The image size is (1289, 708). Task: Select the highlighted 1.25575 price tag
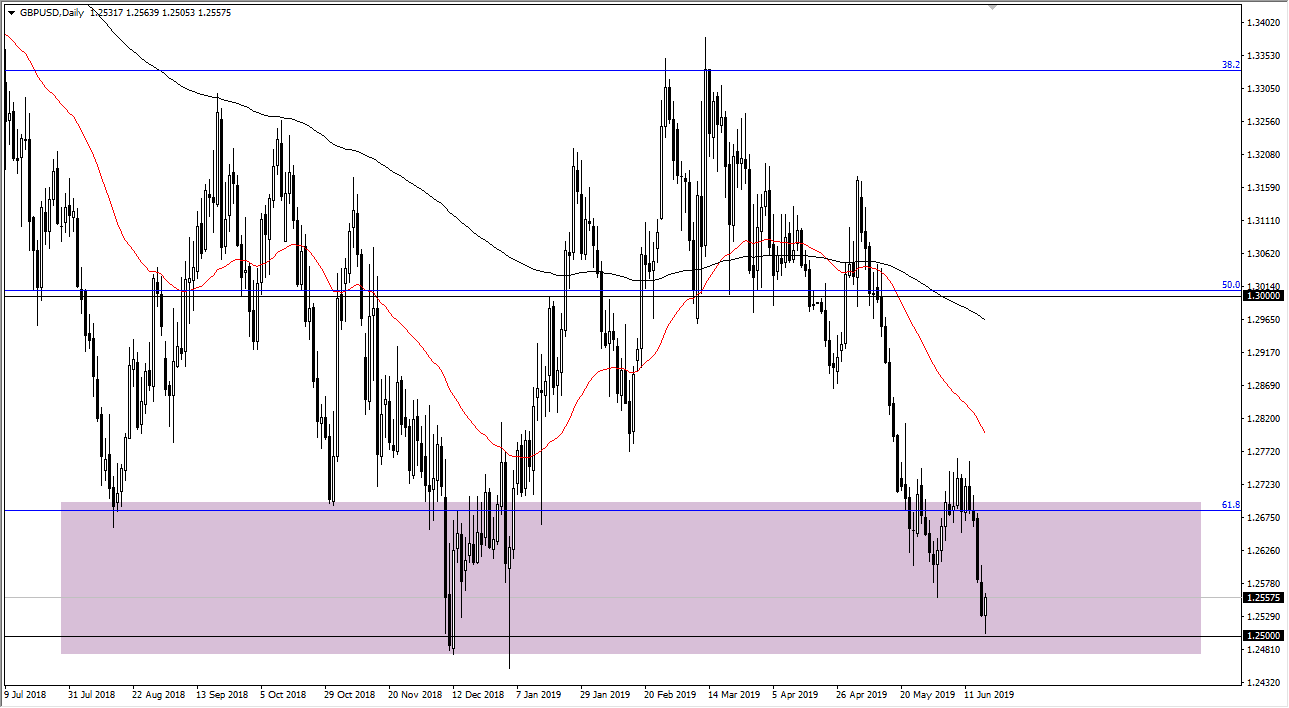pyautogui.click(x=1262, y=597)
